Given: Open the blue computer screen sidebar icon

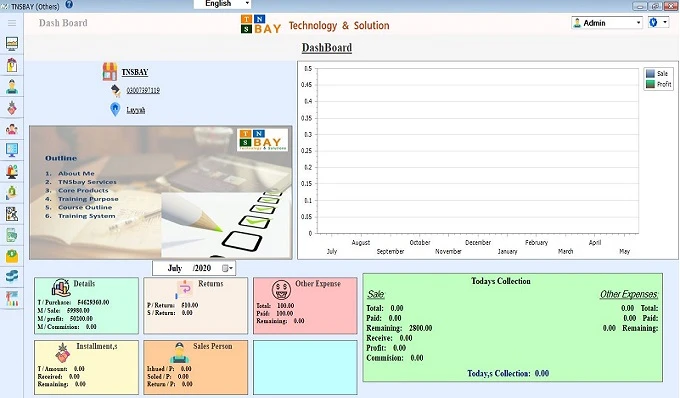Looking at the screenshot, I should [12, 150].
